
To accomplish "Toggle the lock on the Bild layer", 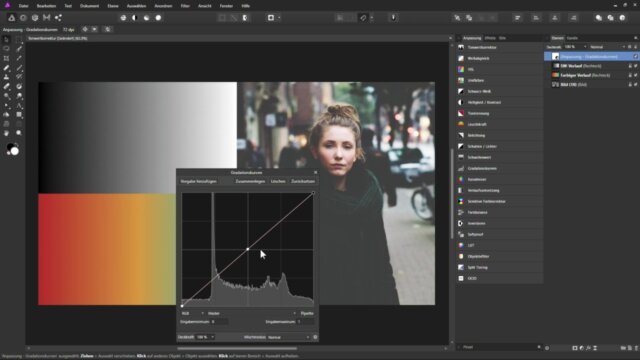I will pyautogui.click(x=630, y=84).
